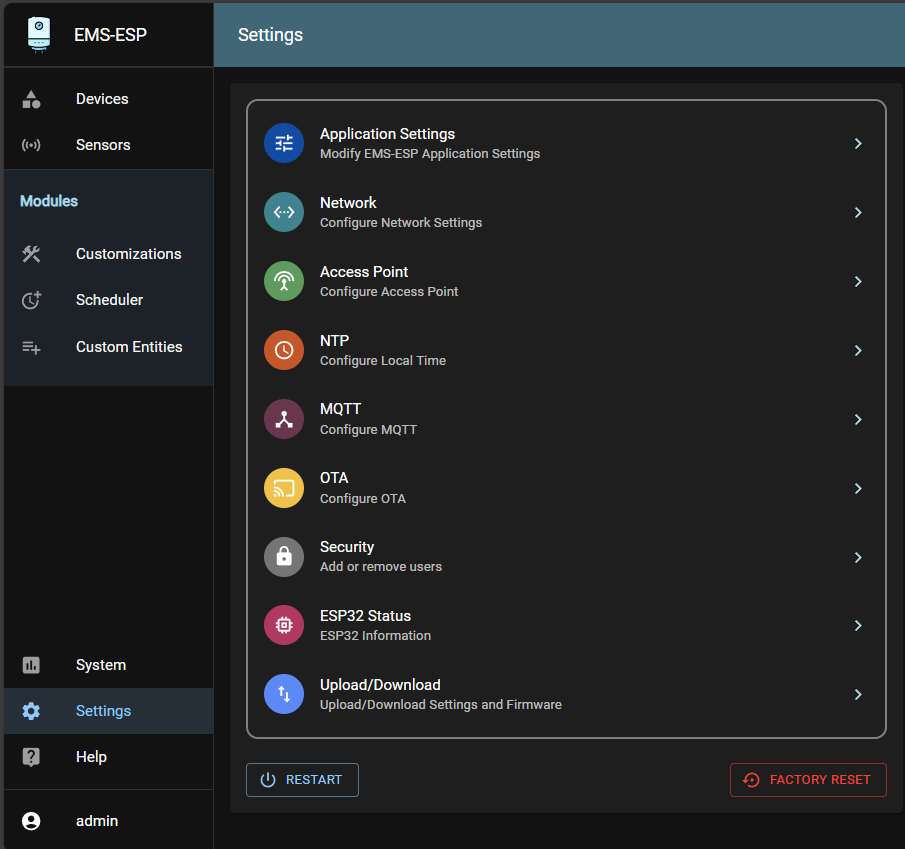This screenshot has width=905, height=849.
Task: Open the admin account avatar icon
Action: click(x=31, y=820)
